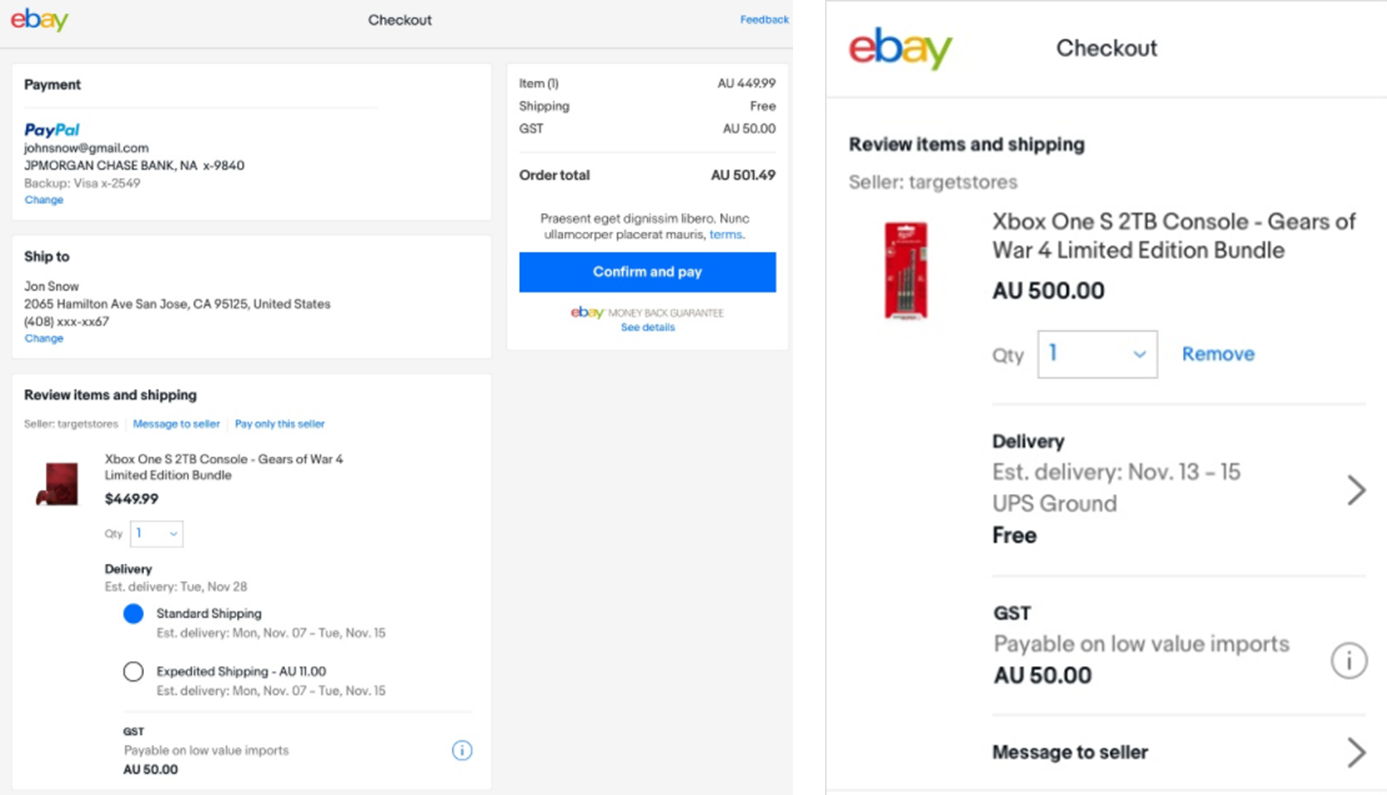1387x795 pixels.
Task: Click Remove link next to quantity
Action: tap(1218, 354)
